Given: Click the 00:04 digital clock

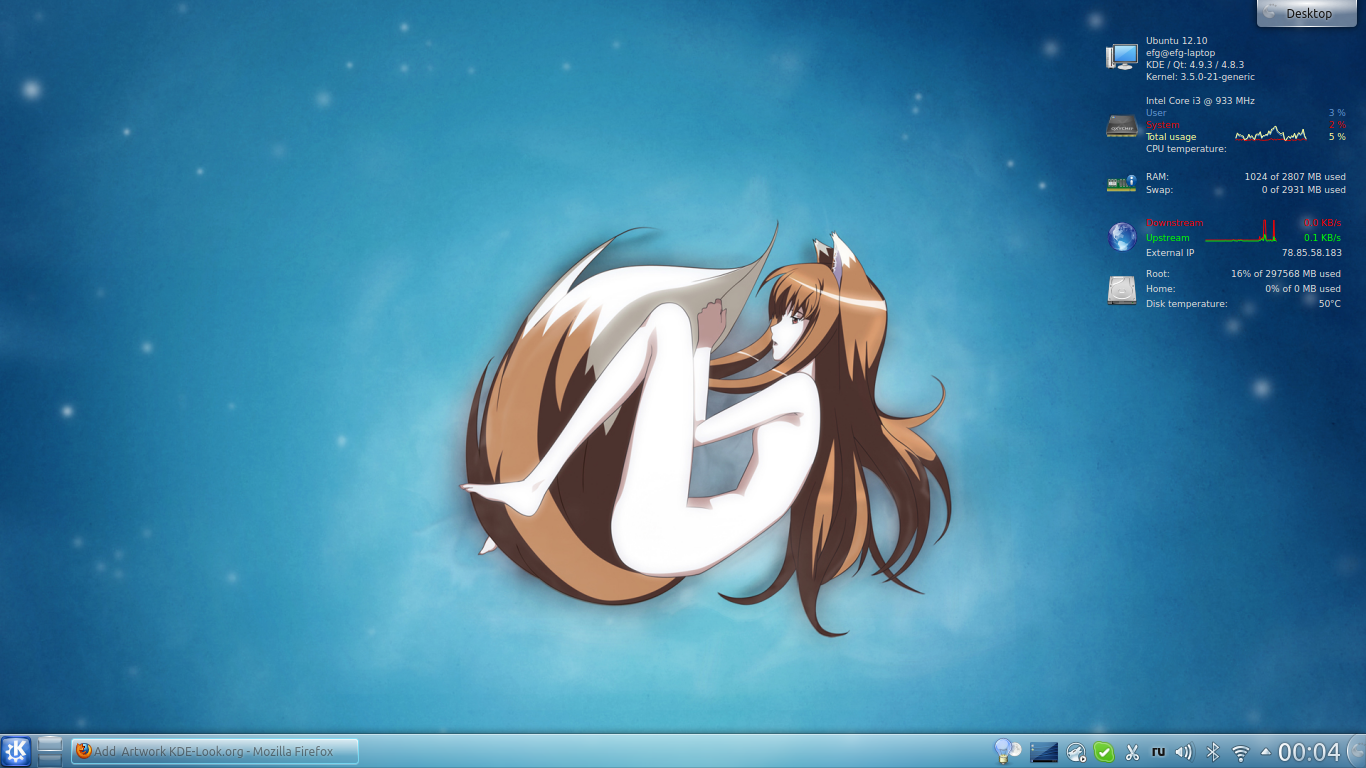Looking at the screenshot, I should click(1309, 752).
